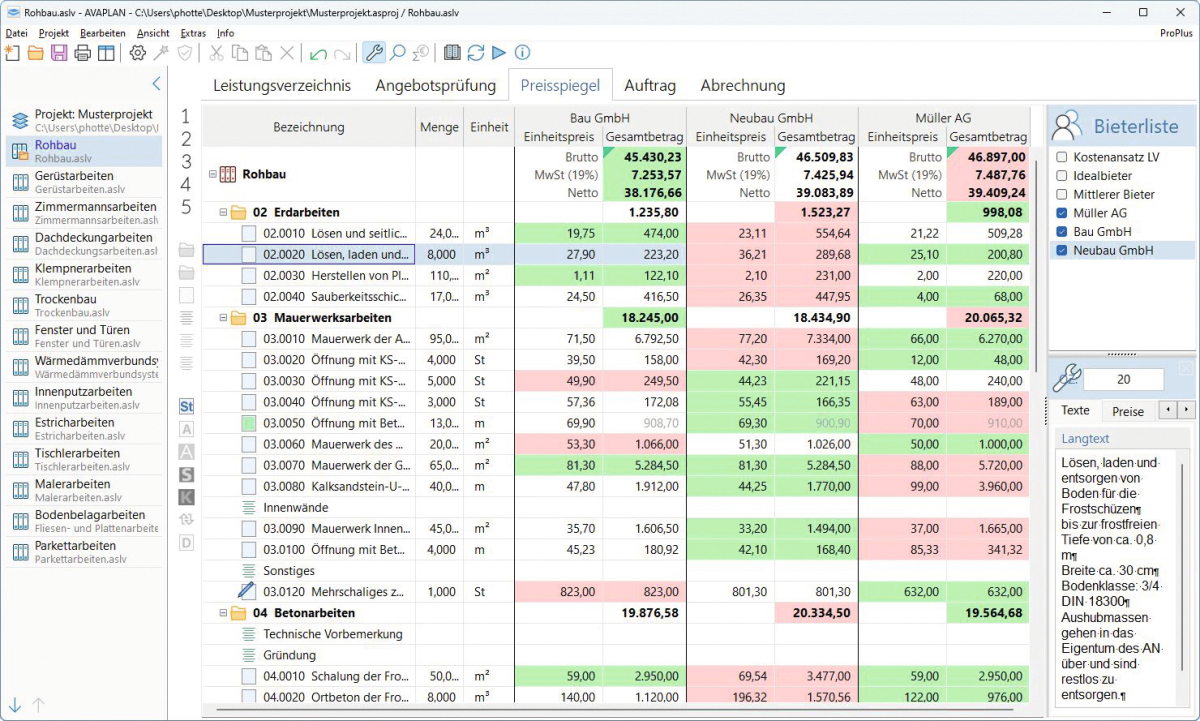Collapse the 02 Erdarbeiten group
This screenshot has width=1200, height=721.
[x=223, y=213]
